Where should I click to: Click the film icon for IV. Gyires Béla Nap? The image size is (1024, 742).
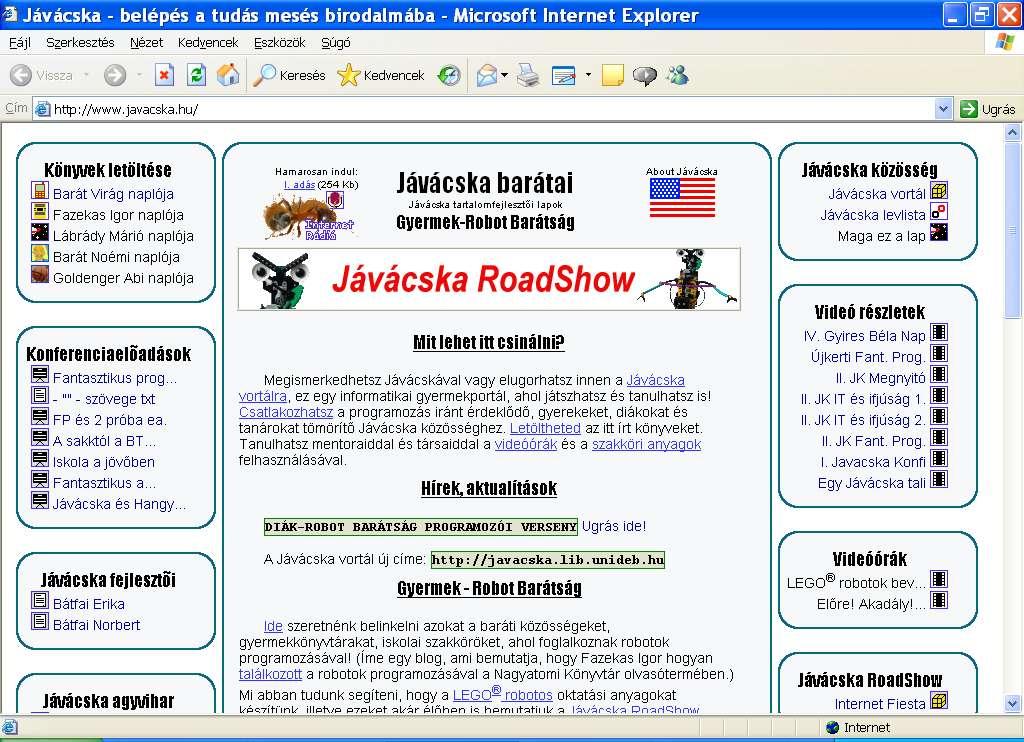[939, 332]
